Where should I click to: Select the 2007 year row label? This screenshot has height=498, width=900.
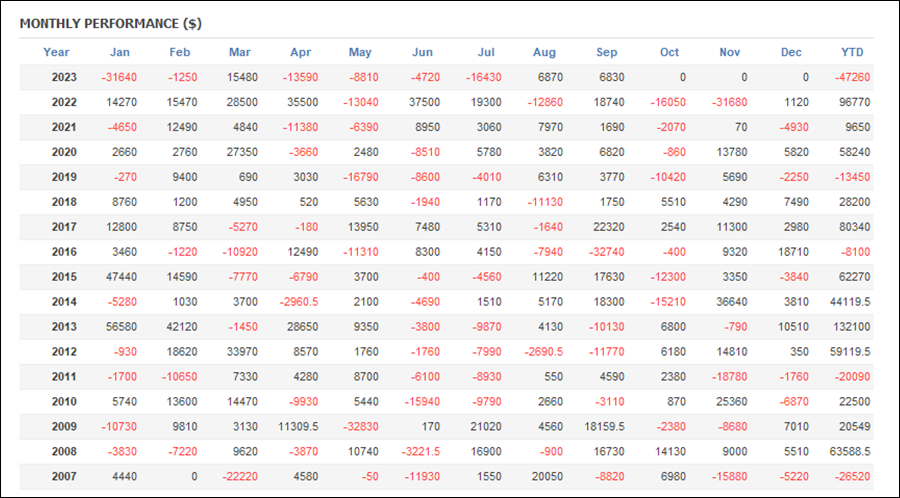64,476
